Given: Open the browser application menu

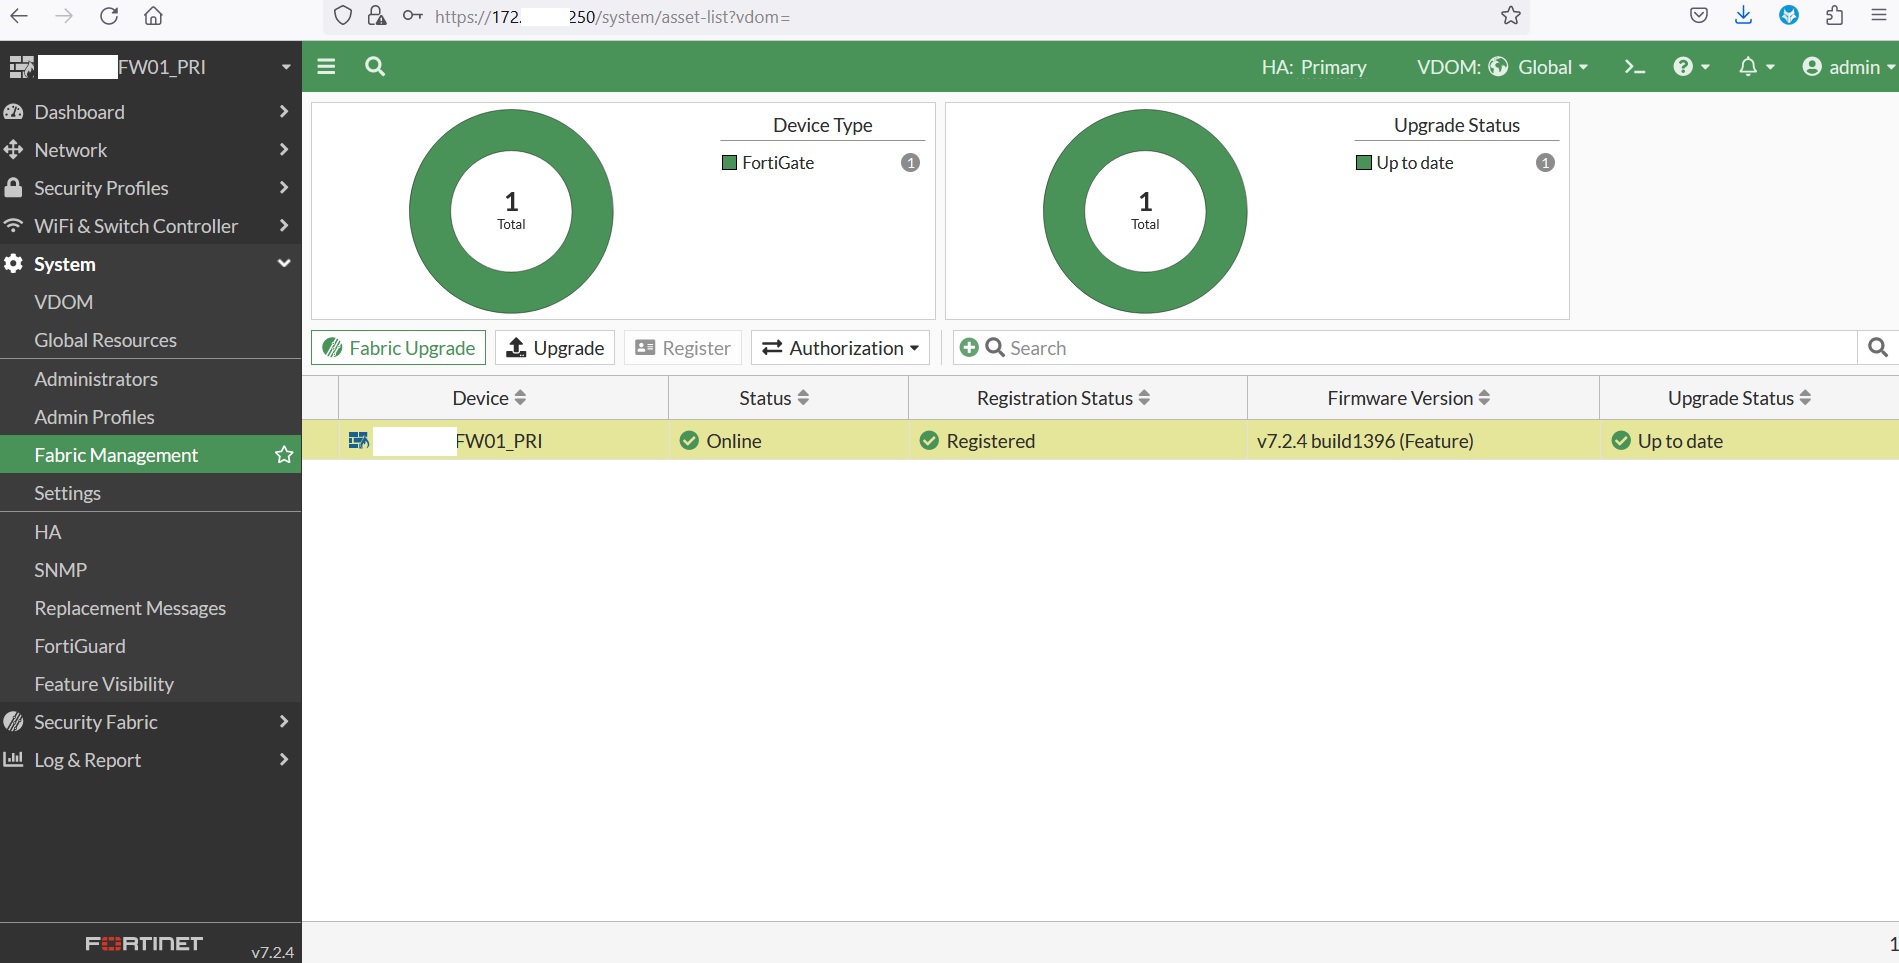Looking at the screenshot, I should coord(1879,16).
